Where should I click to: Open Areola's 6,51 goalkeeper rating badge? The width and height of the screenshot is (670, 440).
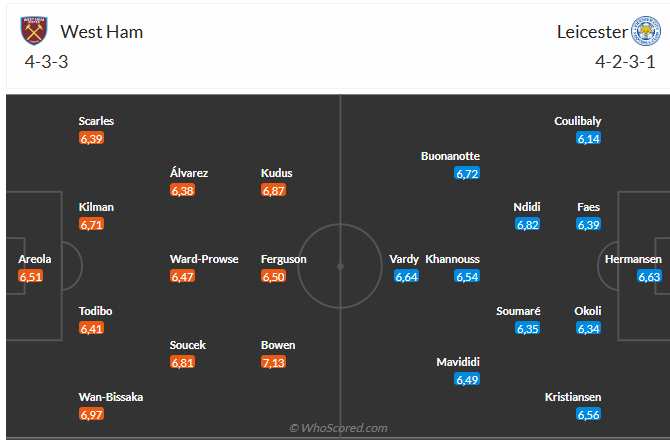(x=31, y=276)
